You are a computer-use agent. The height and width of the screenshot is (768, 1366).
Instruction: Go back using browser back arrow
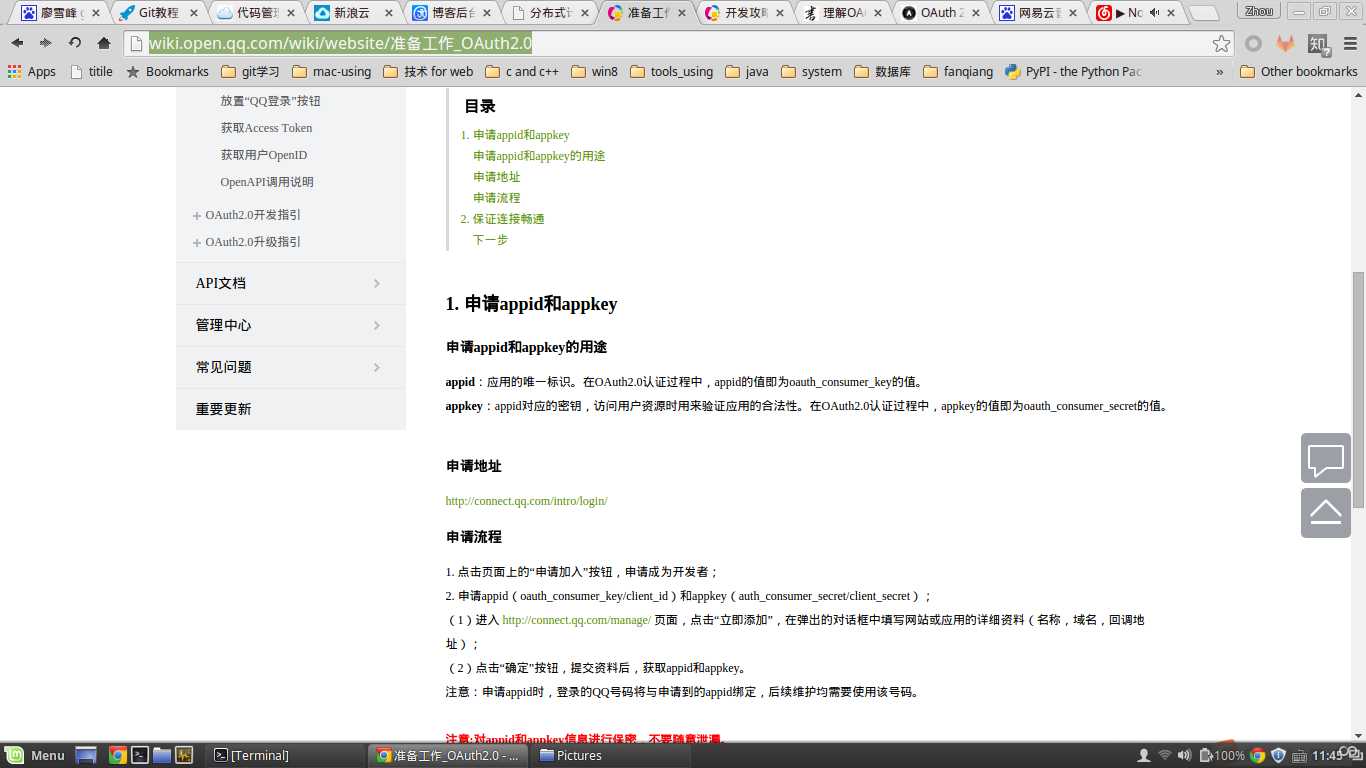[17, 43]
